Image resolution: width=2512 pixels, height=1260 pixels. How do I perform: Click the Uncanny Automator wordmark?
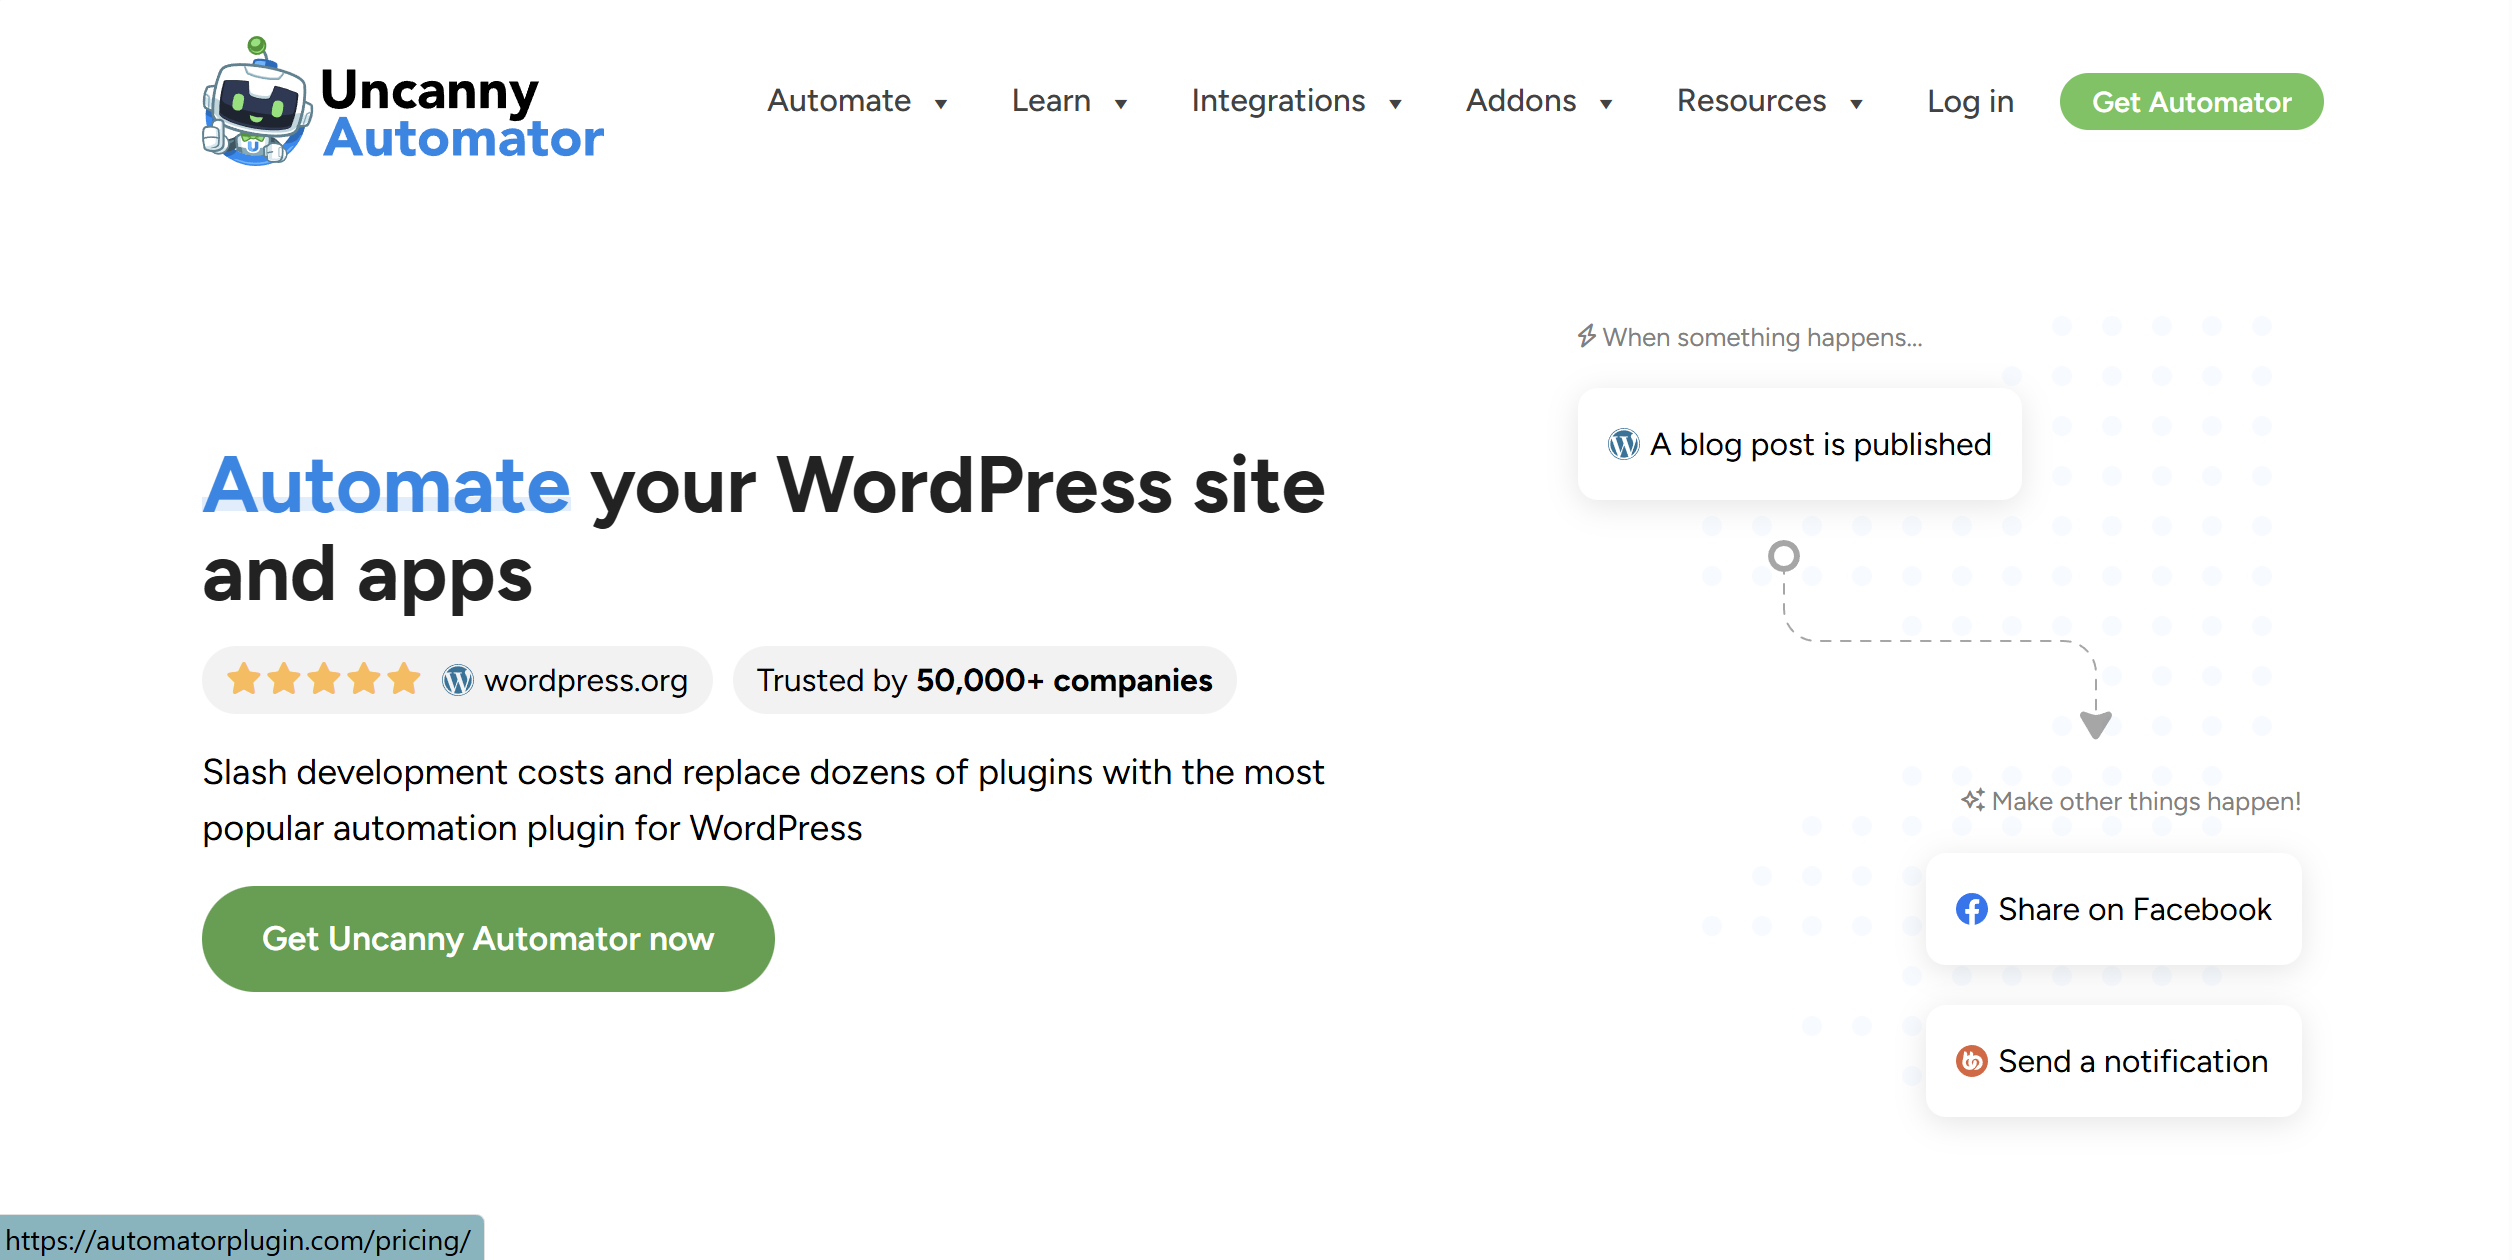coord(462,113)
